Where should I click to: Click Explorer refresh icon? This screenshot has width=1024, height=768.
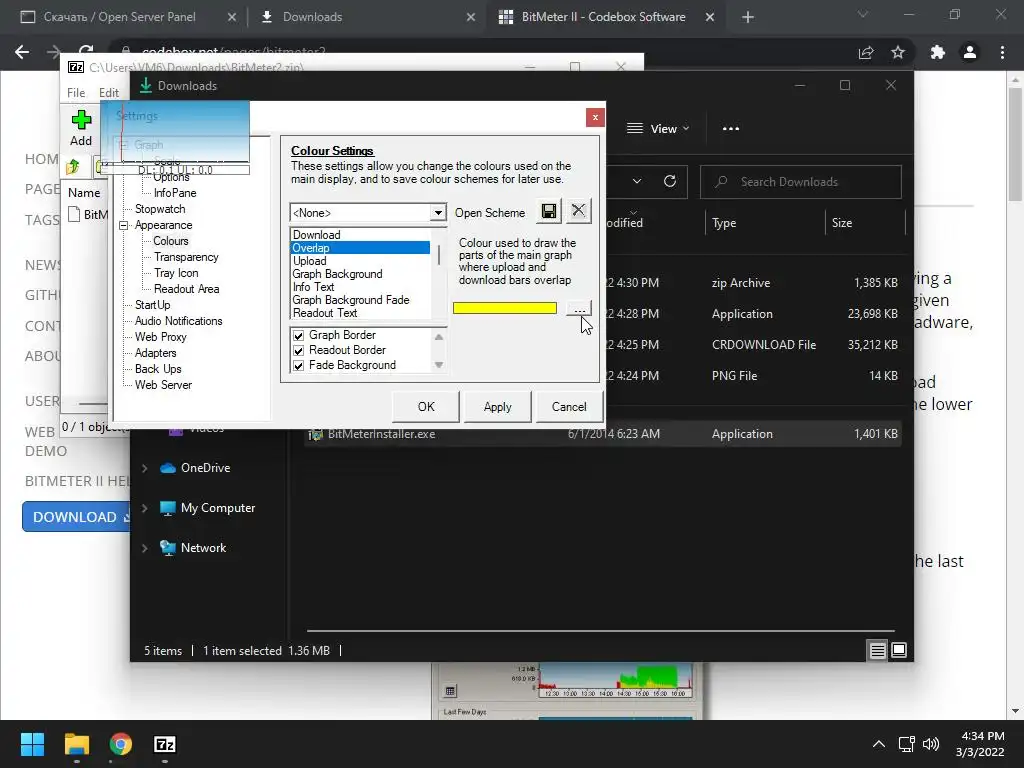669,182
